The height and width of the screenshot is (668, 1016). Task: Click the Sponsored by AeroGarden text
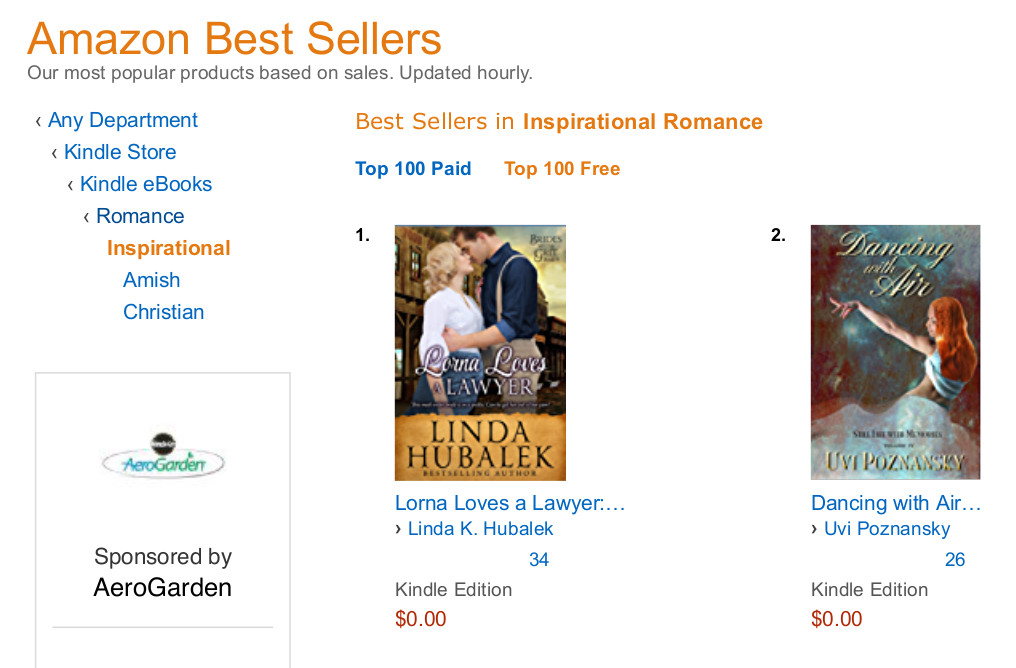(163, 571)
